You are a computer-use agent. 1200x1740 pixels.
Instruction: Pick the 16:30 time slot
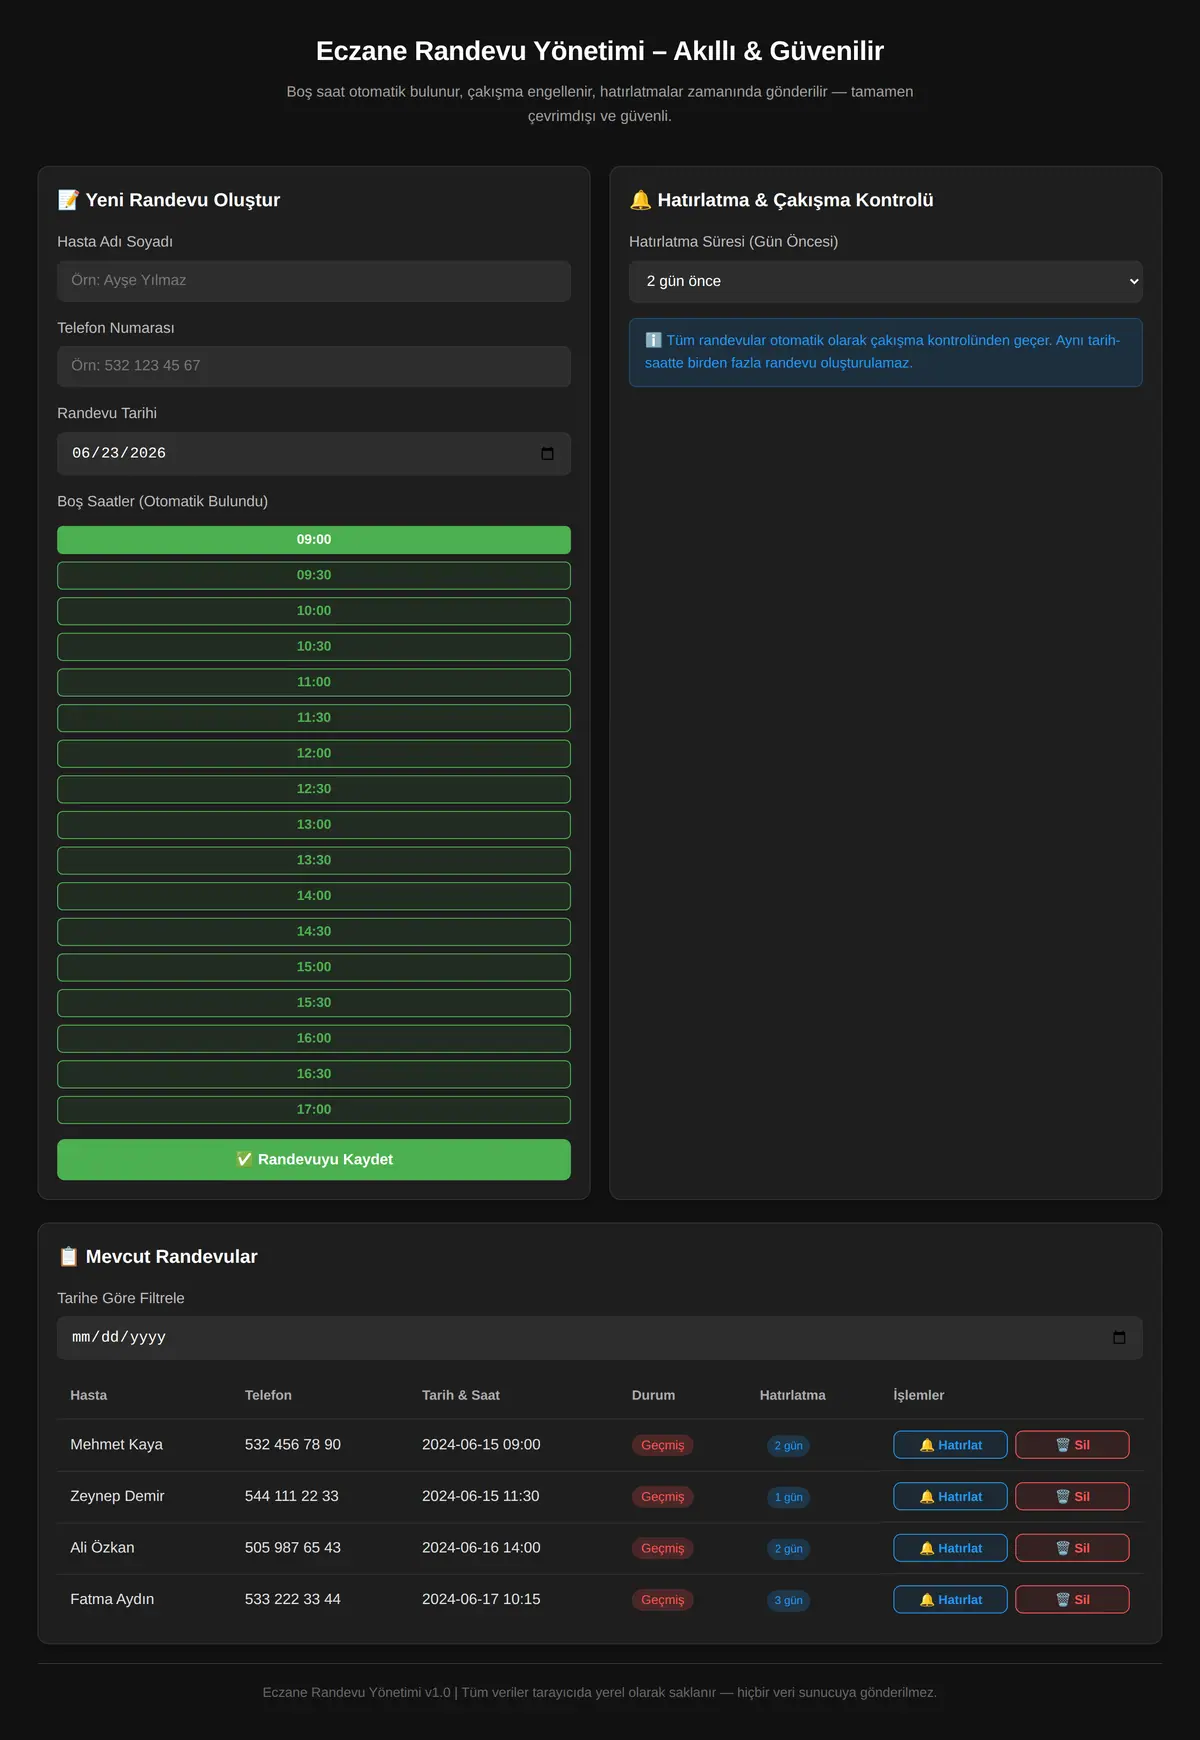click(x=314, y=1074)
